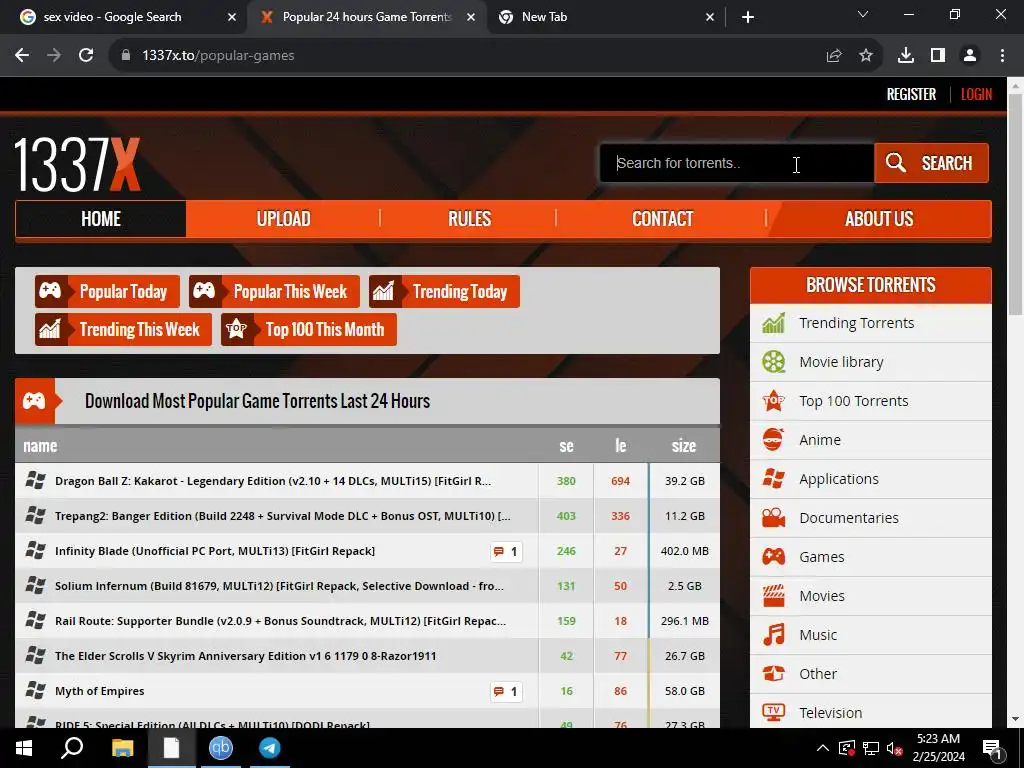Open tab search chevron dropdown
The image size is (1024, 768).
863,14
